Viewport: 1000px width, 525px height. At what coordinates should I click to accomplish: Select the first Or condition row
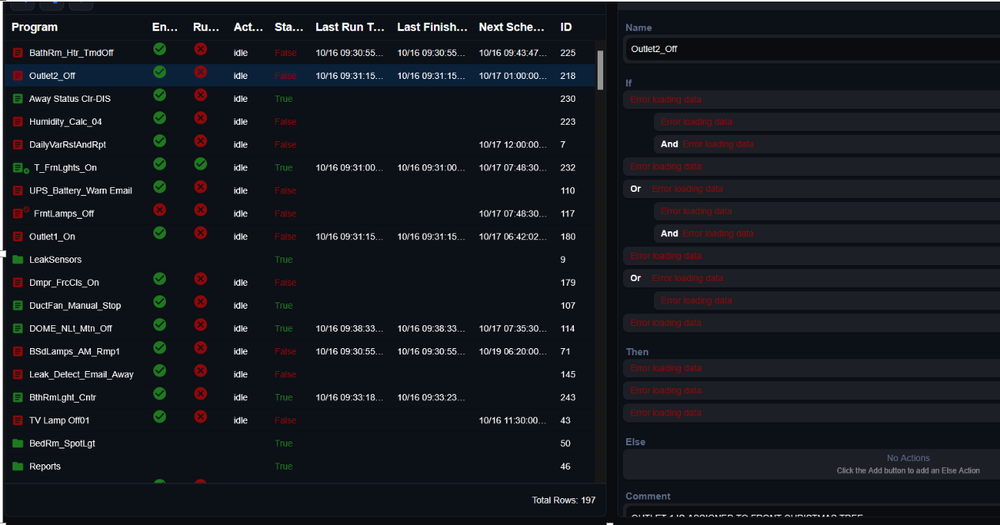811,189
